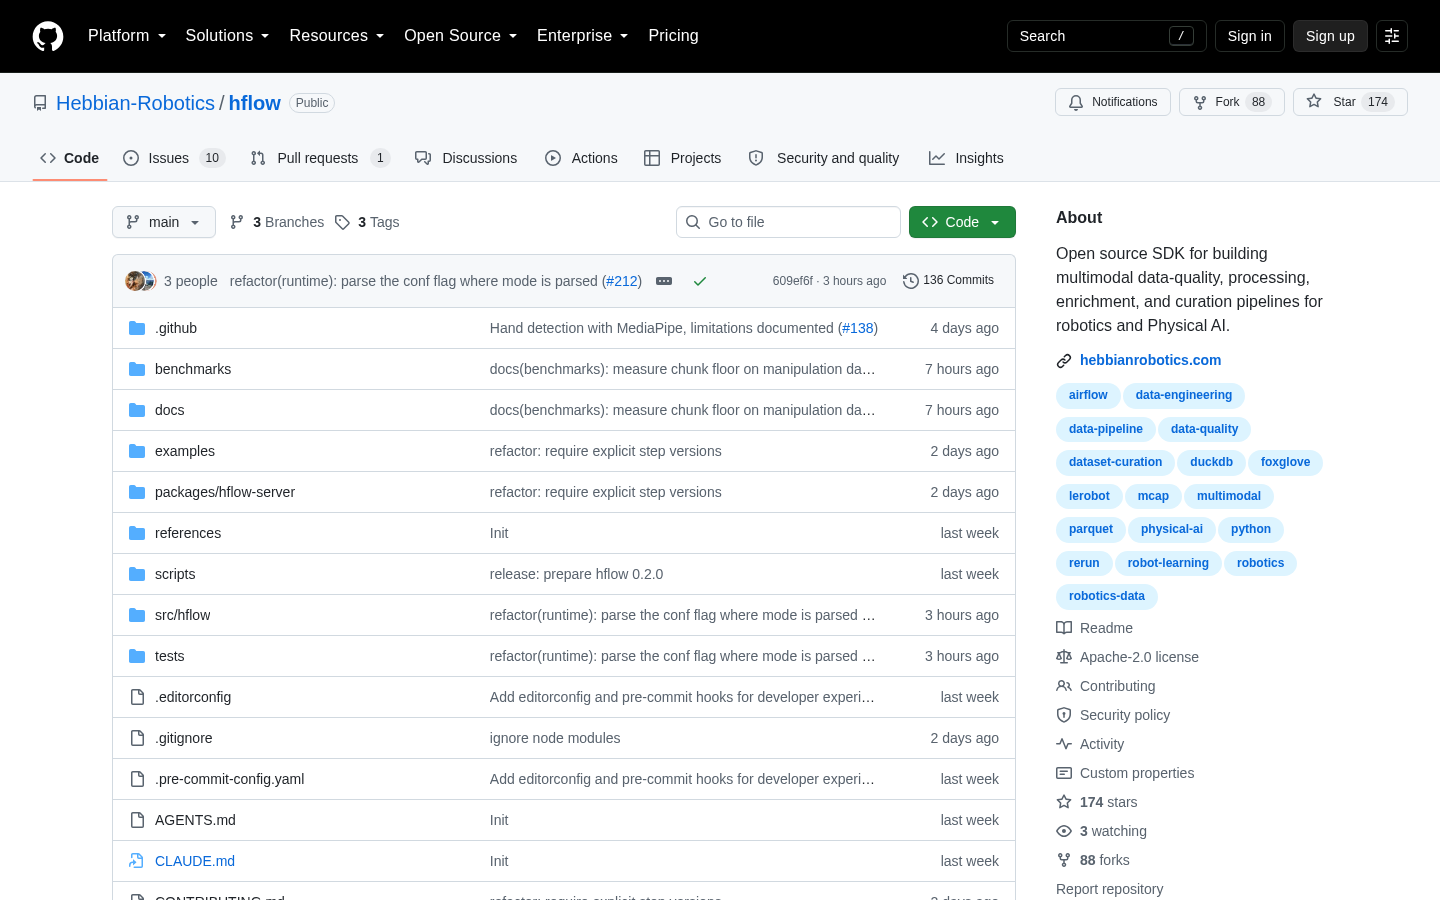Open the packages/hflow-server folder
Image resolution: width=1440 pixels, height=900 pixels.
(x=225, y=492)
